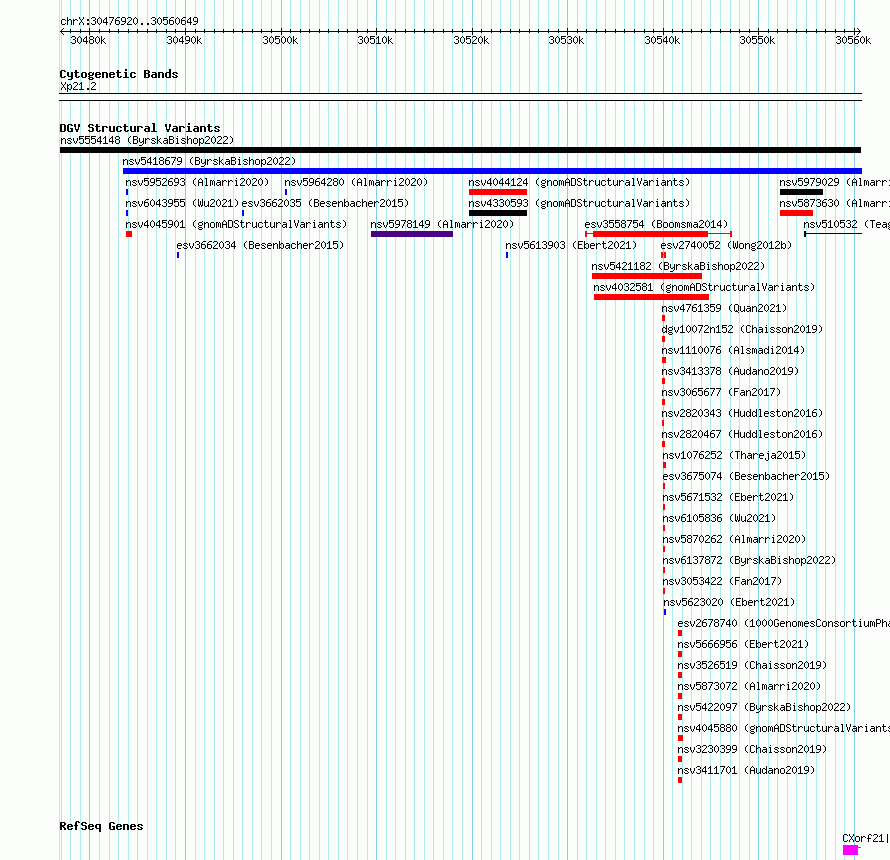Click nsv6043955 (Wu2021) label
The image size is (890, 860).
(182, 203)
